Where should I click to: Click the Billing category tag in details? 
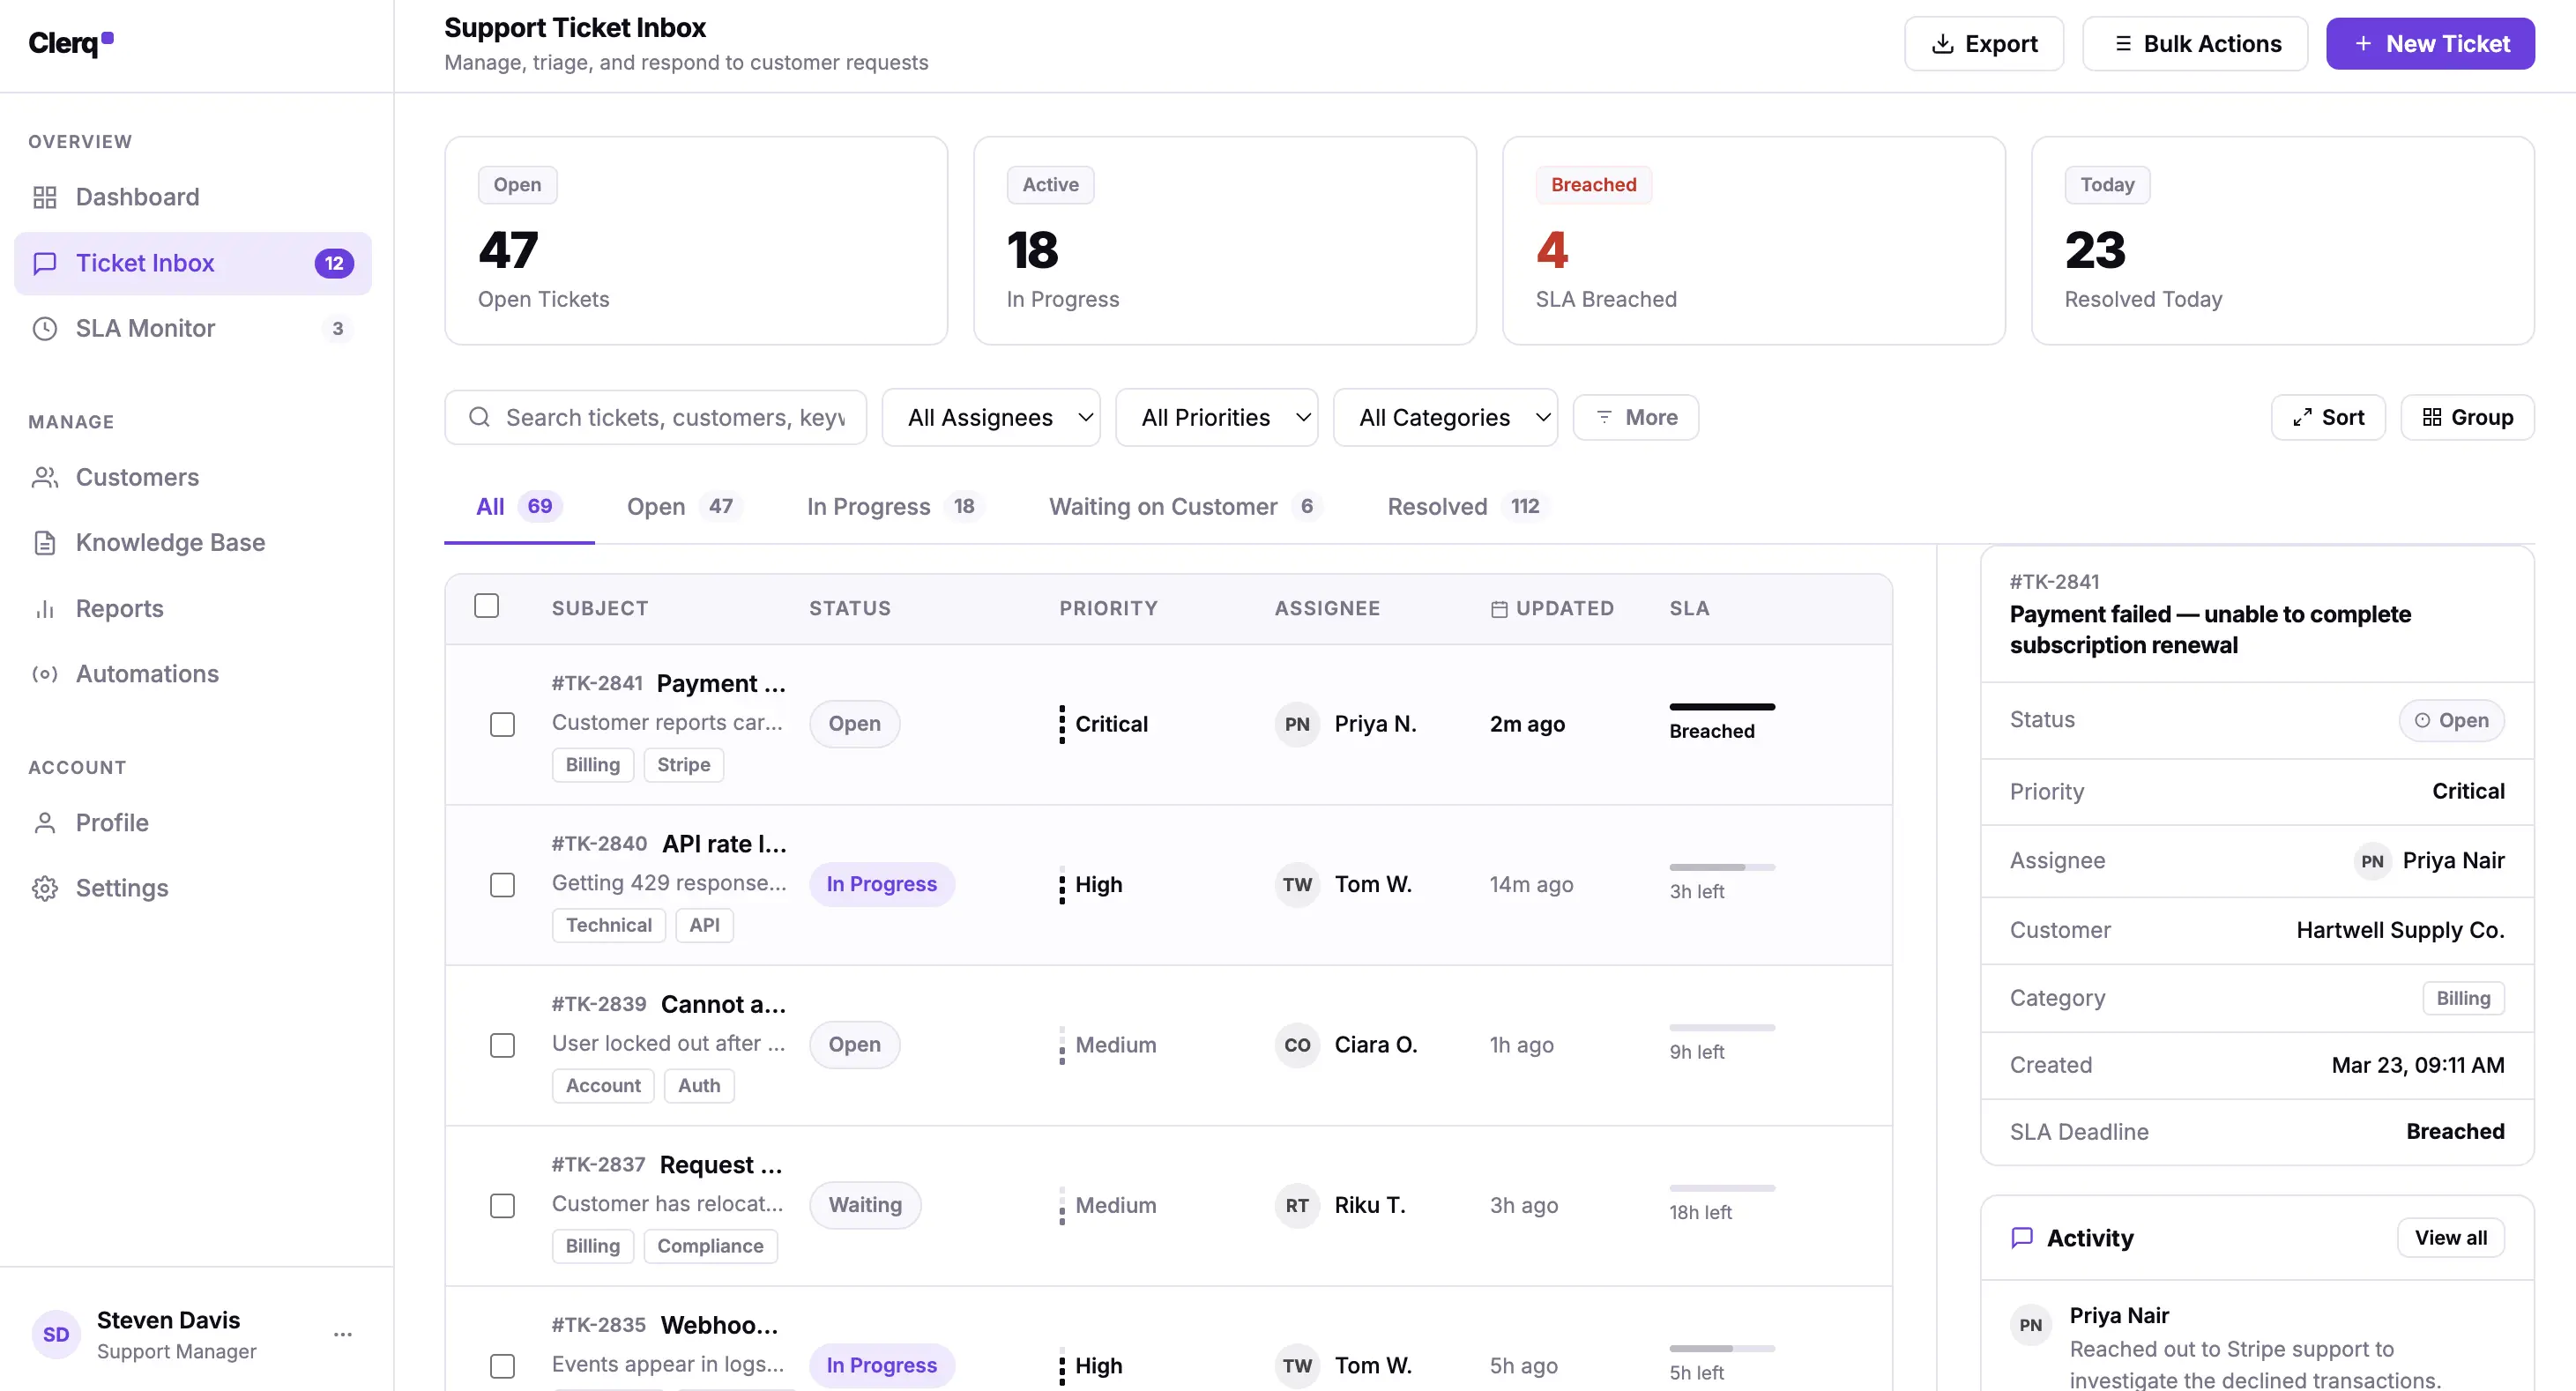(2463, 998)
